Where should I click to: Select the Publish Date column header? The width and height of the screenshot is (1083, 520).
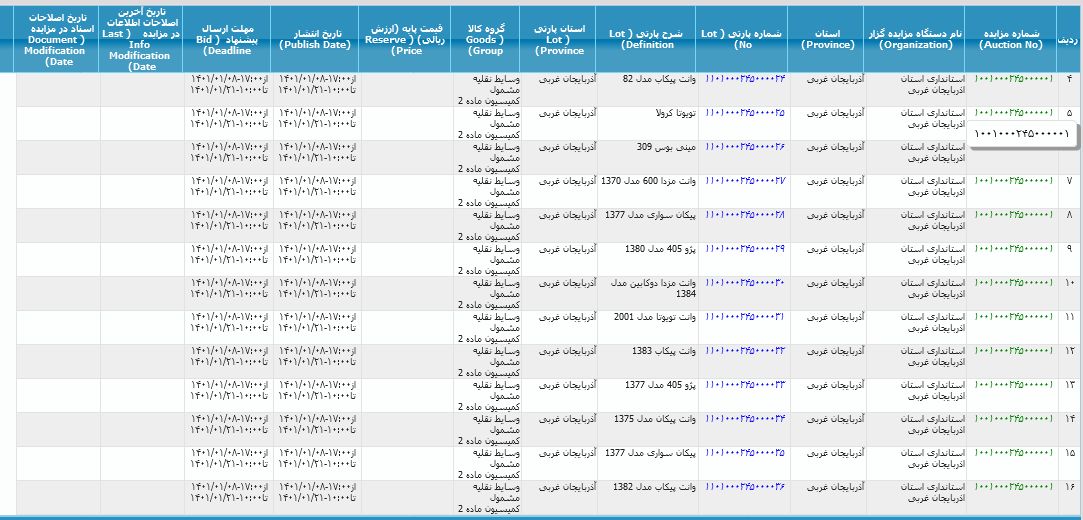click(314, 39)
